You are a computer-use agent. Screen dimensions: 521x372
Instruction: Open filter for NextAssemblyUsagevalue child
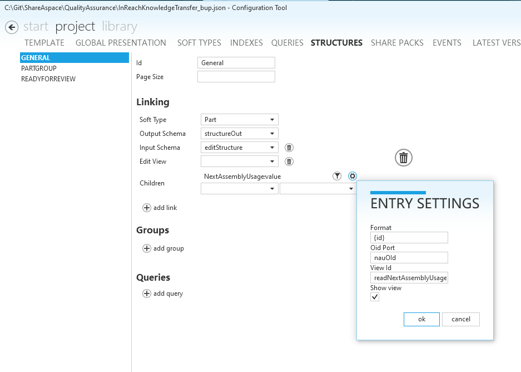[x=337, y=176]
